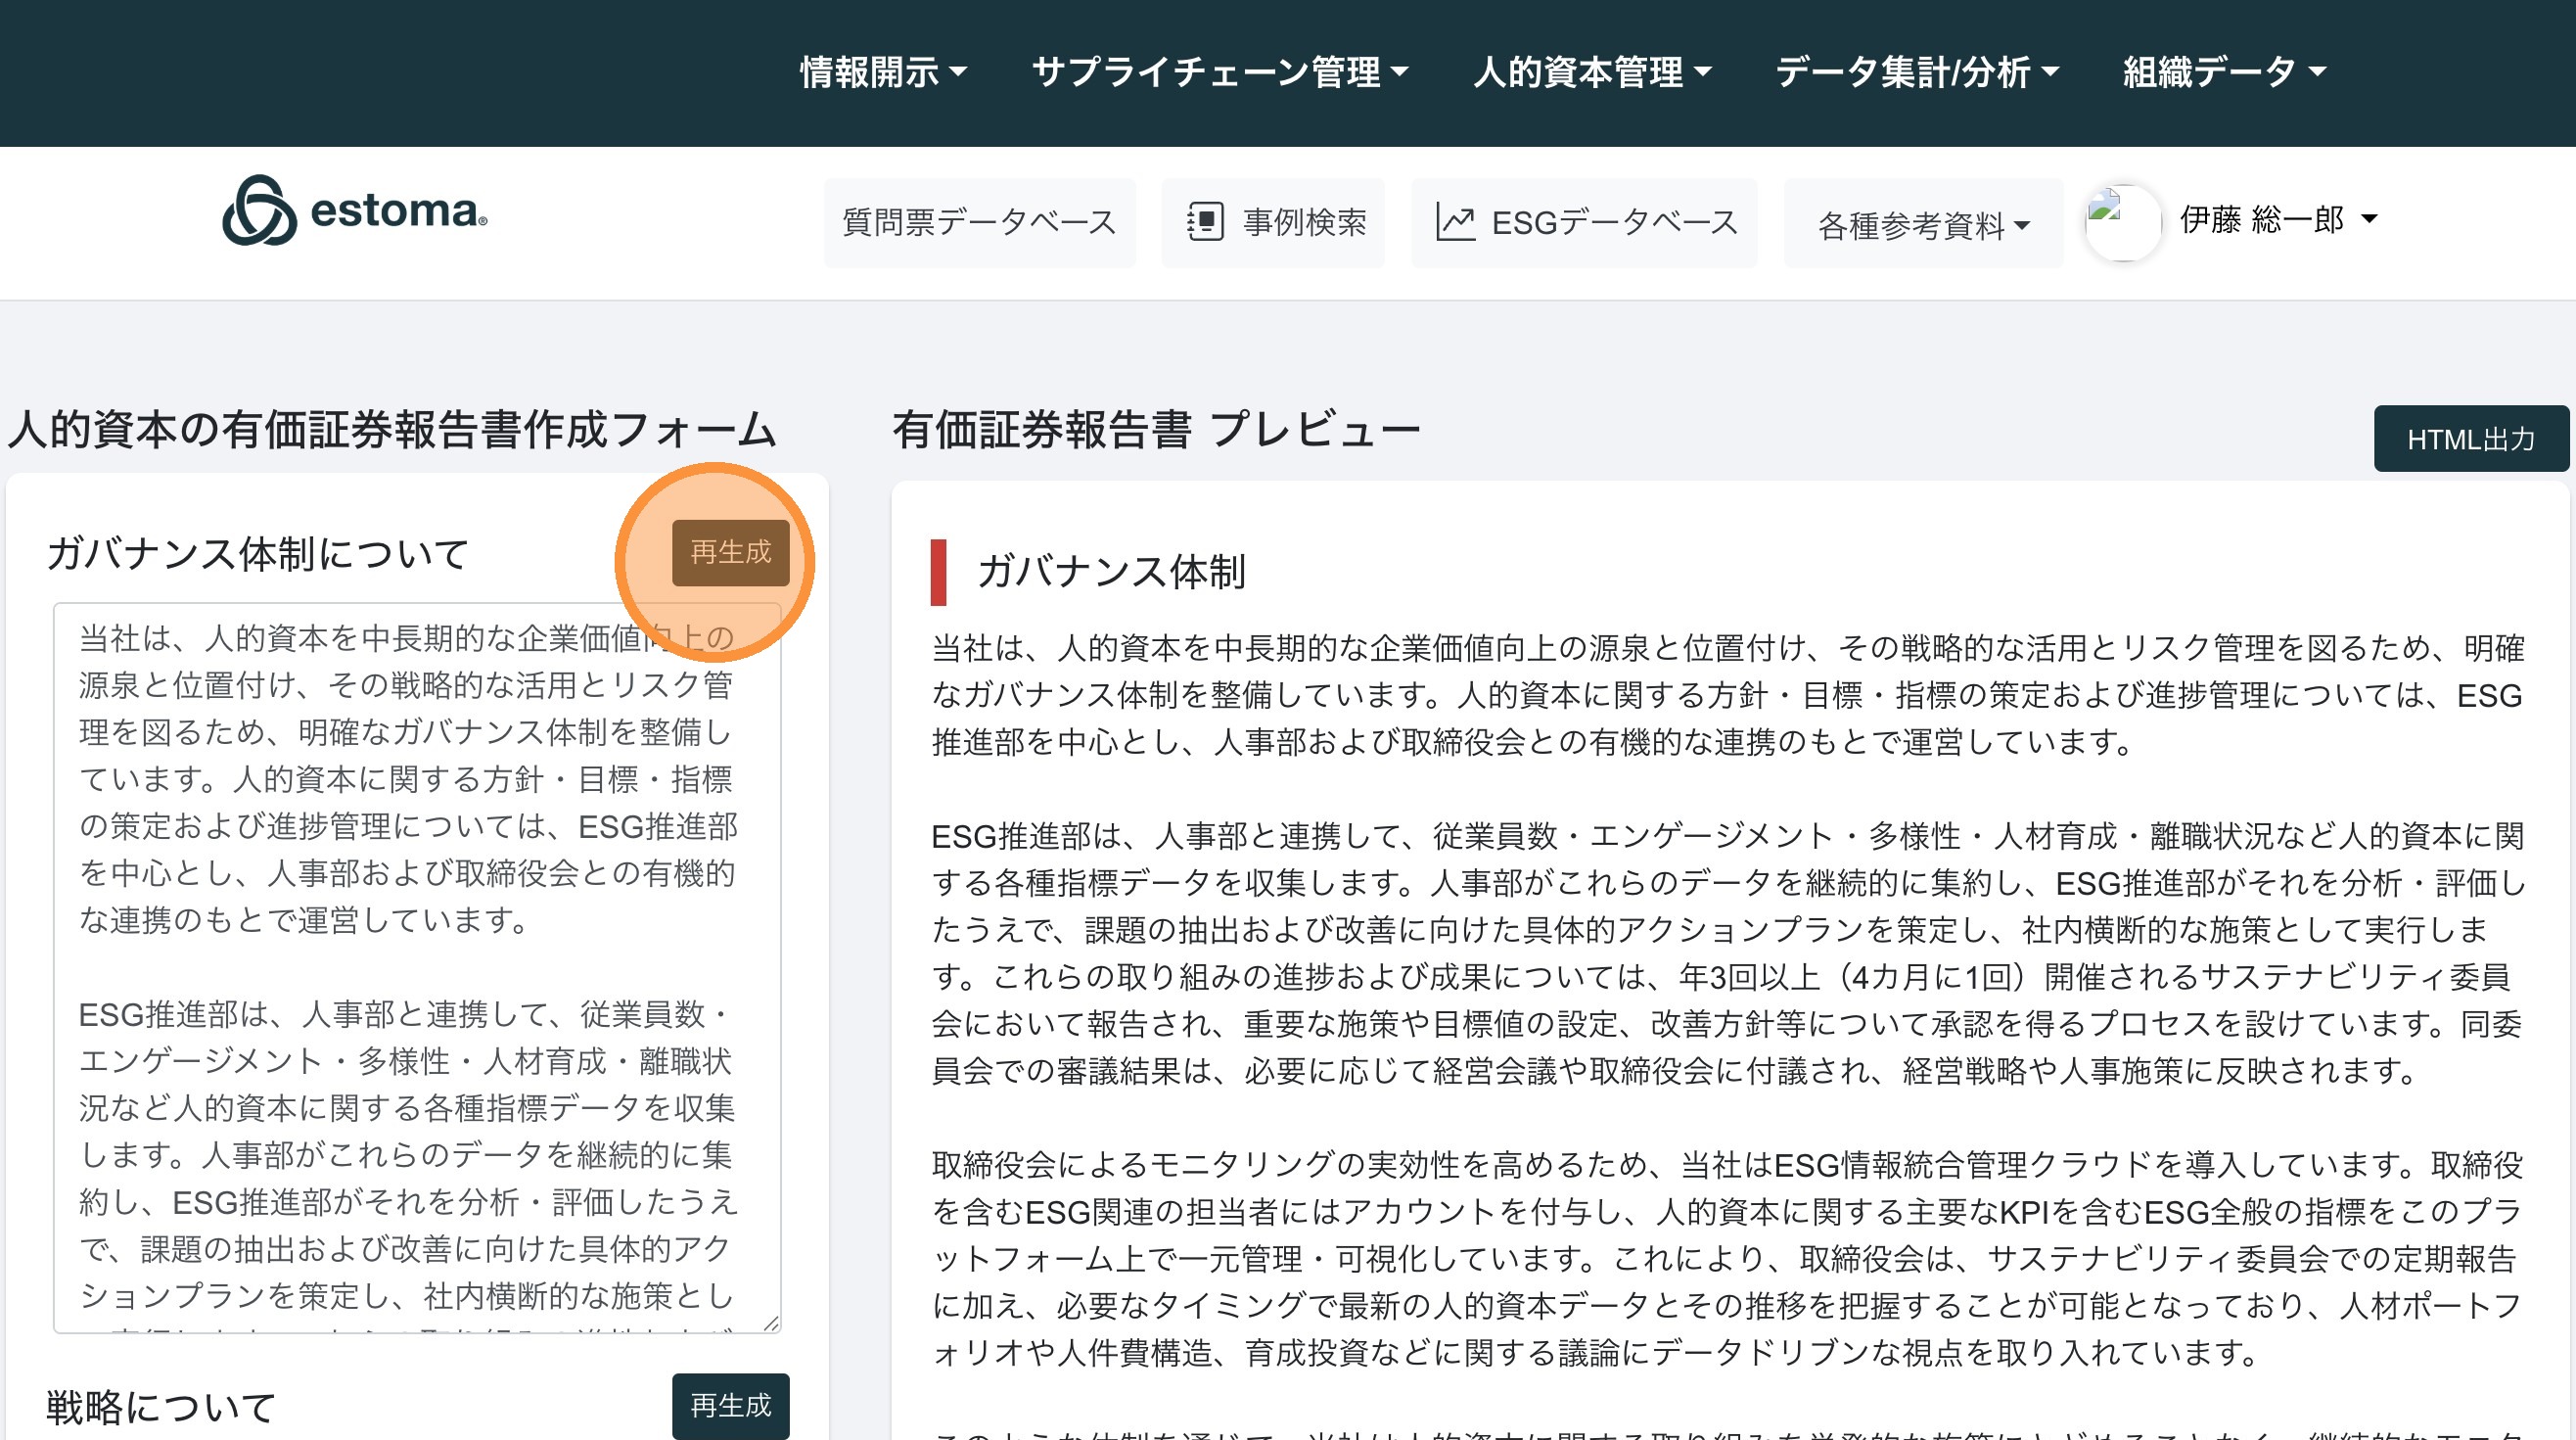Click the ガバナンス体制 preview heading
The height and width of the screenshot is (1440, 2576).
(x=1110, y=572)
